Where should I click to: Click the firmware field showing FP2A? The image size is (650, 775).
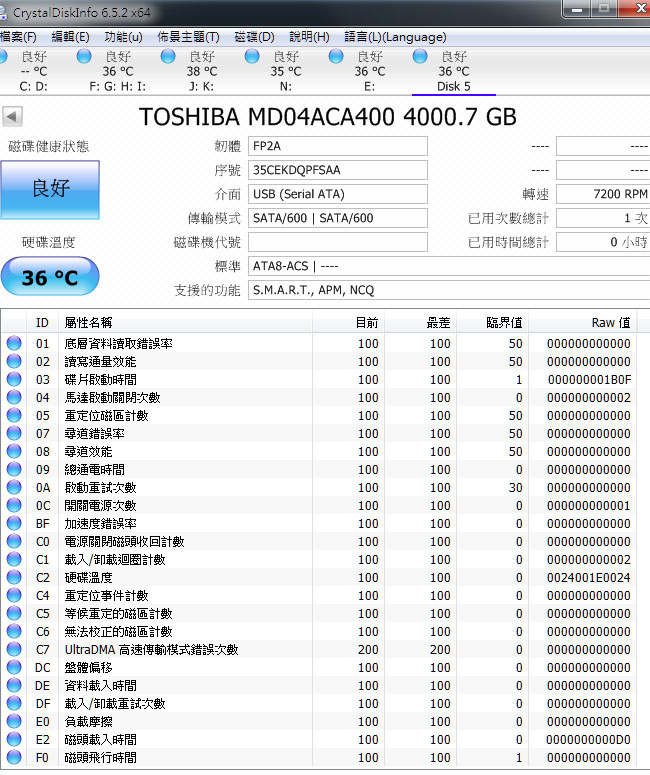(337, 146)
